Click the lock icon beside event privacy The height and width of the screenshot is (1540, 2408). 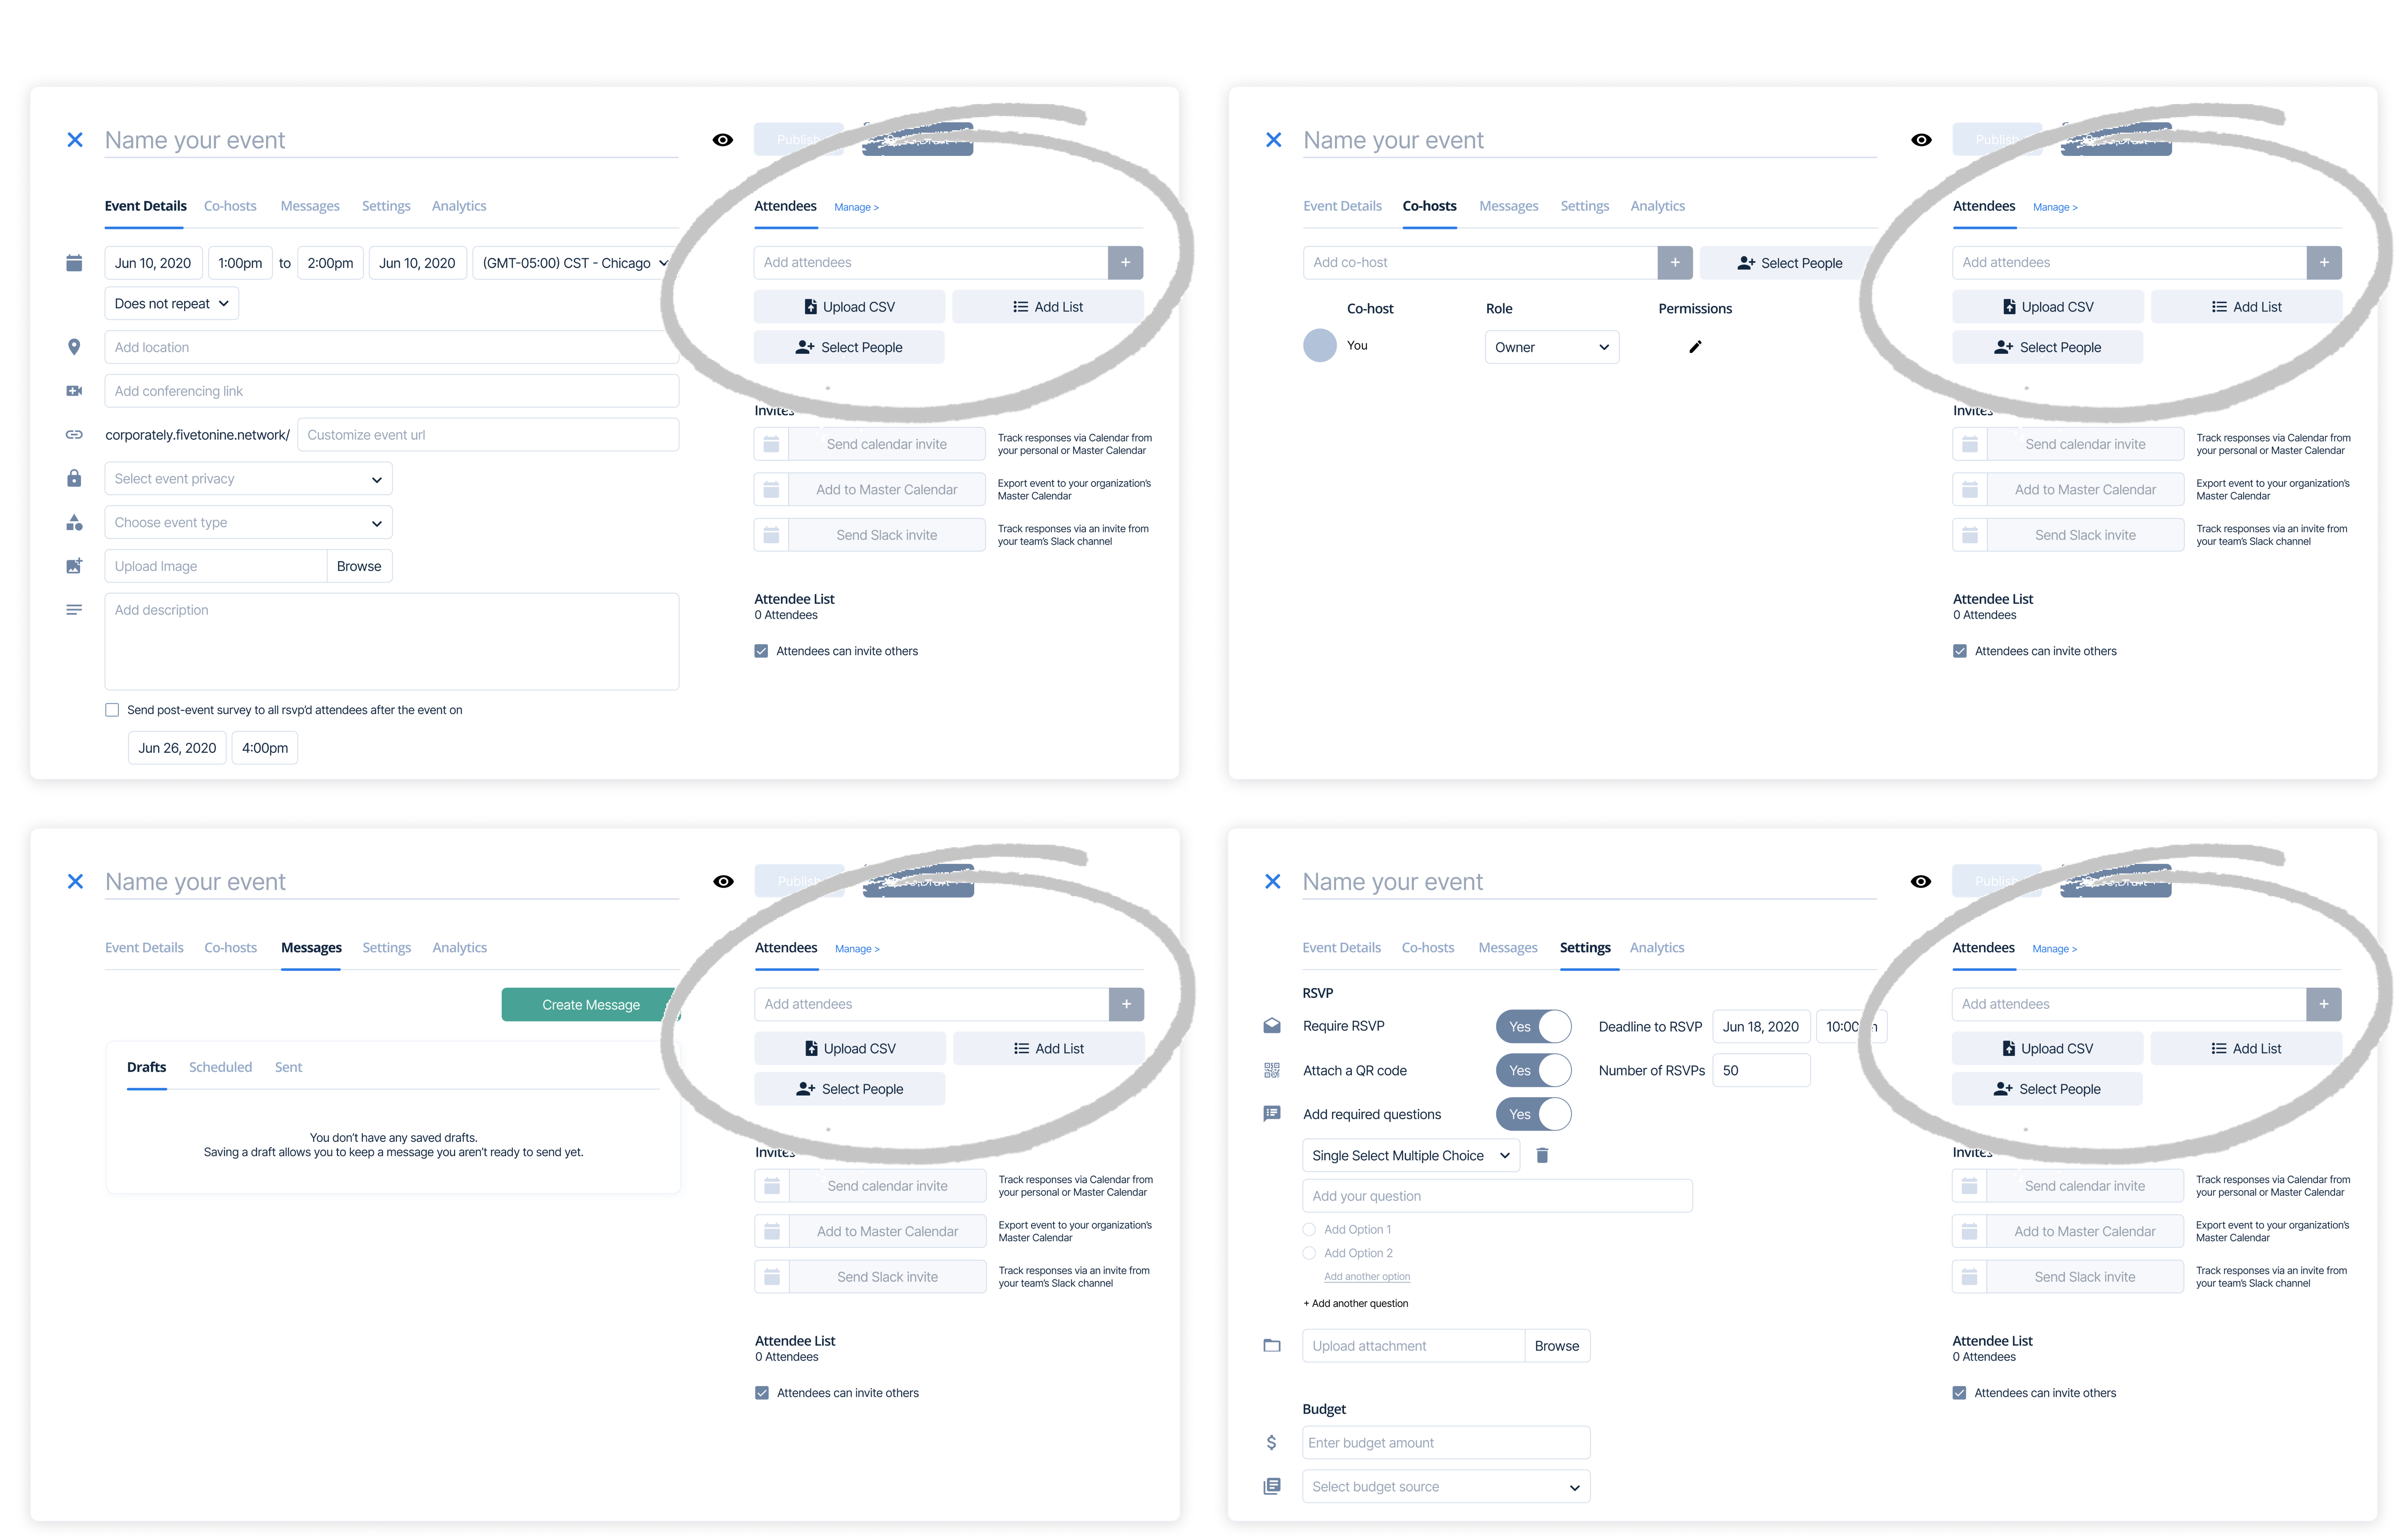74,478
